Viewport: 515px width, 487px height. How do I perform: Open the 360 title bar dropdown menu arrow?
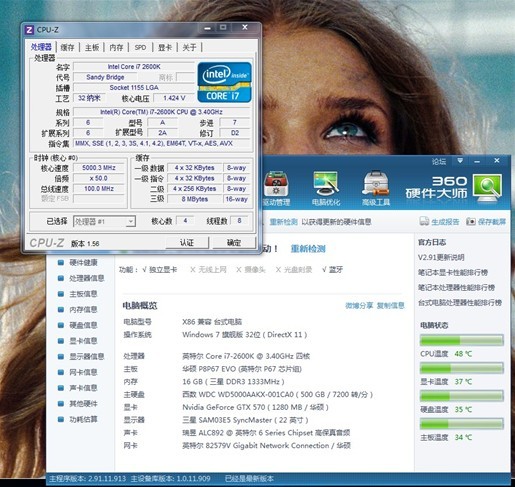pyautogui.click(x=460, y=161)
